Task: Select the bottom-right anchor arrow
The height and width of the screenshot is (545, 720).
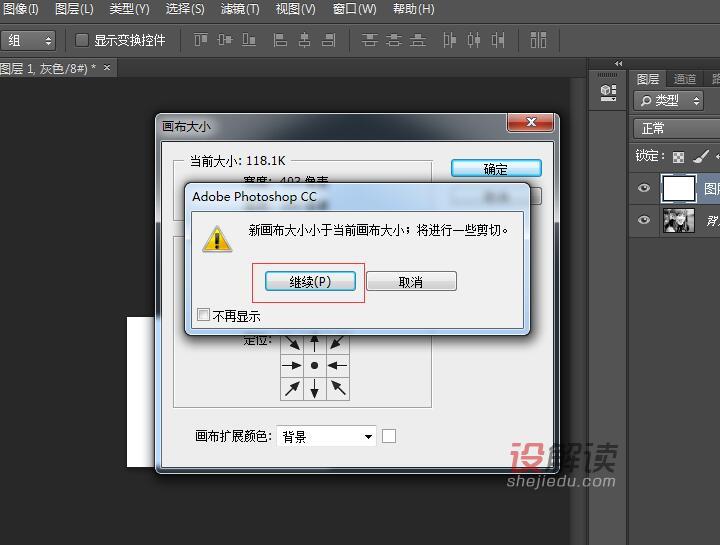Action: [338, 388]
